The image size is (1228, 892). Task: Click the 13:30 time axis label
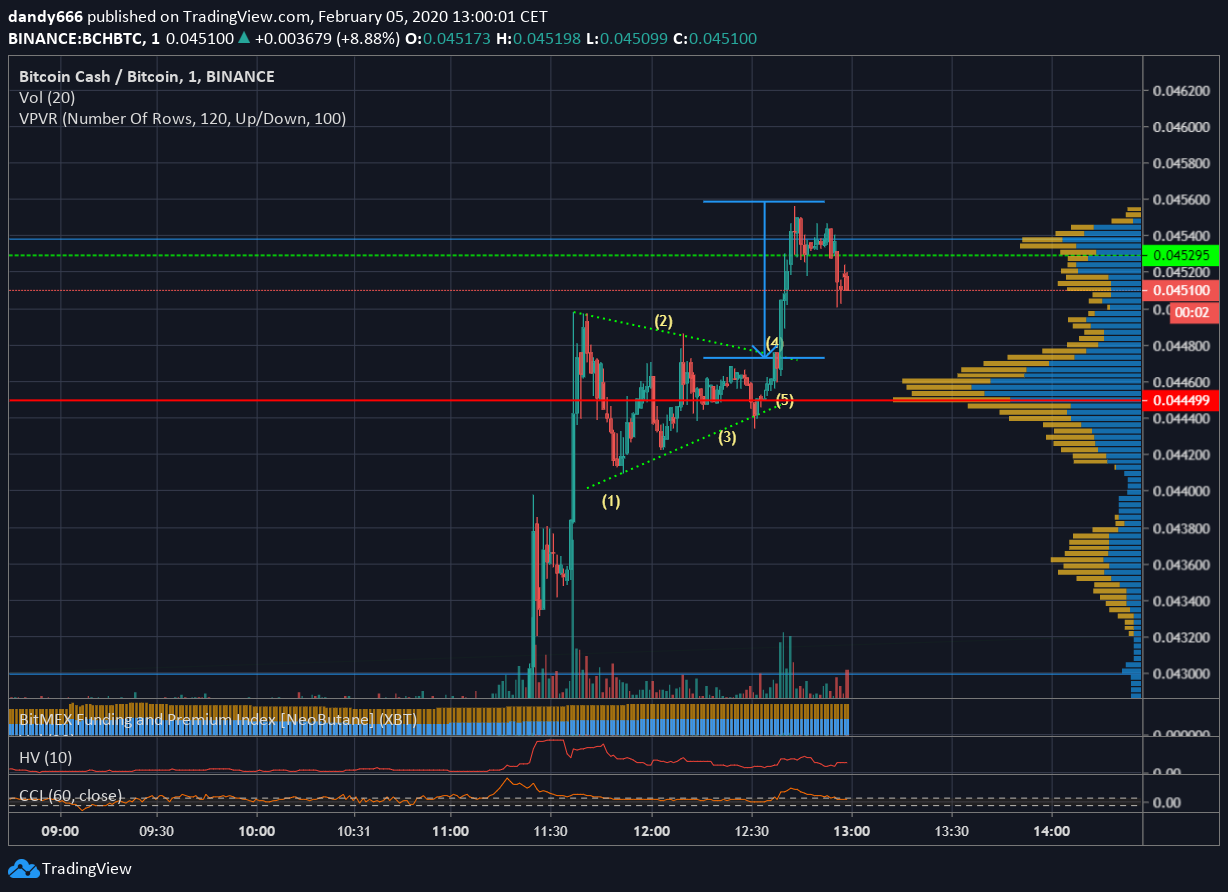pyautogui.click(x=951, y=831)
